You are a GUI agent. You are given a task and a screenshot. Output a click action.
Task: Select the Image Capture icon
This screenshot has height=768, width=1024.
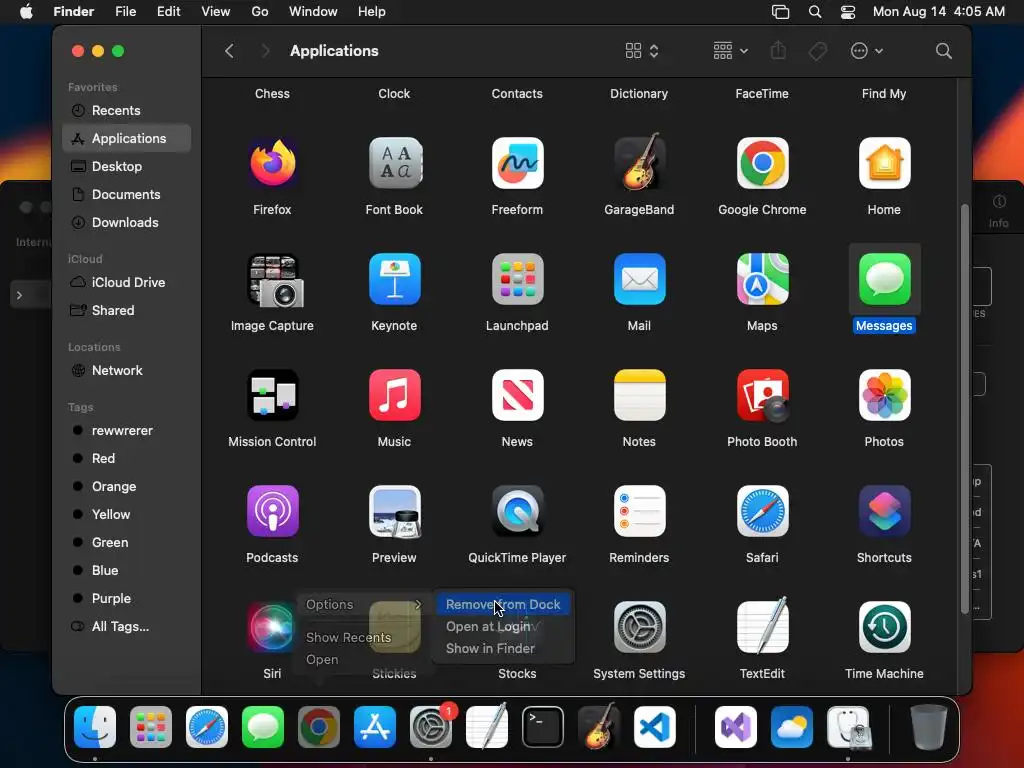pyautogui.click(x=274, y=280)
